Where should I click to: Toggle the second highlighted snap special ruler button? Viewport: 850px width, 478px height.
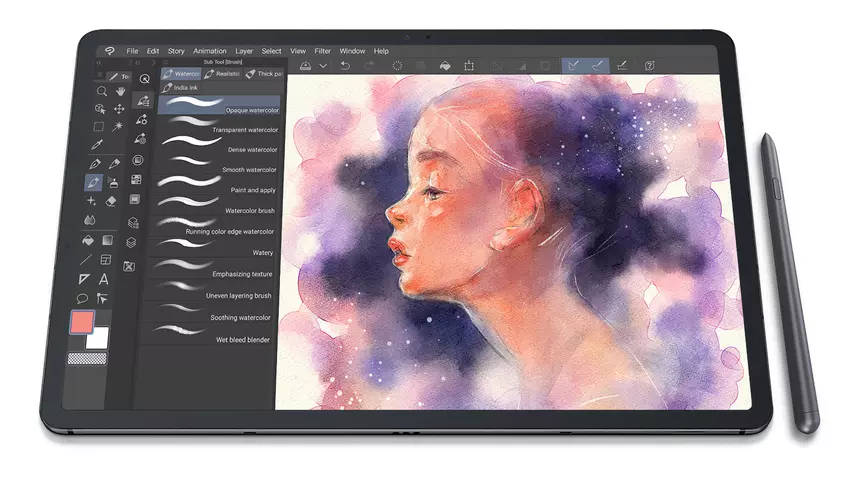[x=597, y=66]
